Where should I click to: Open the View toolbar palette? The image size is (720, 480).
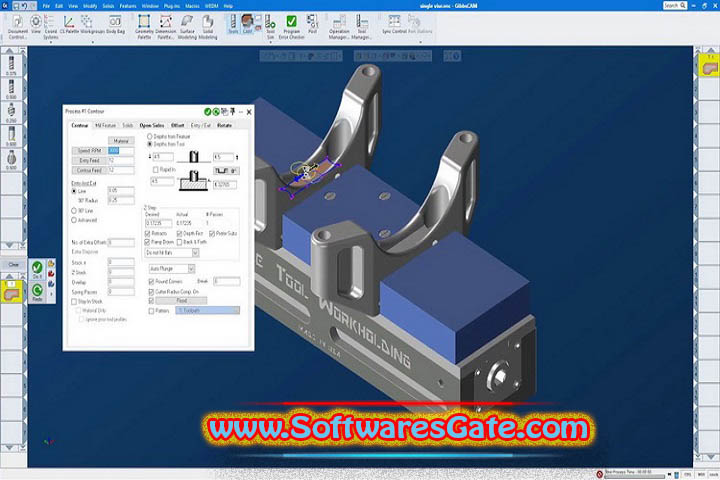pyautogui.click(x=35, y=24)
